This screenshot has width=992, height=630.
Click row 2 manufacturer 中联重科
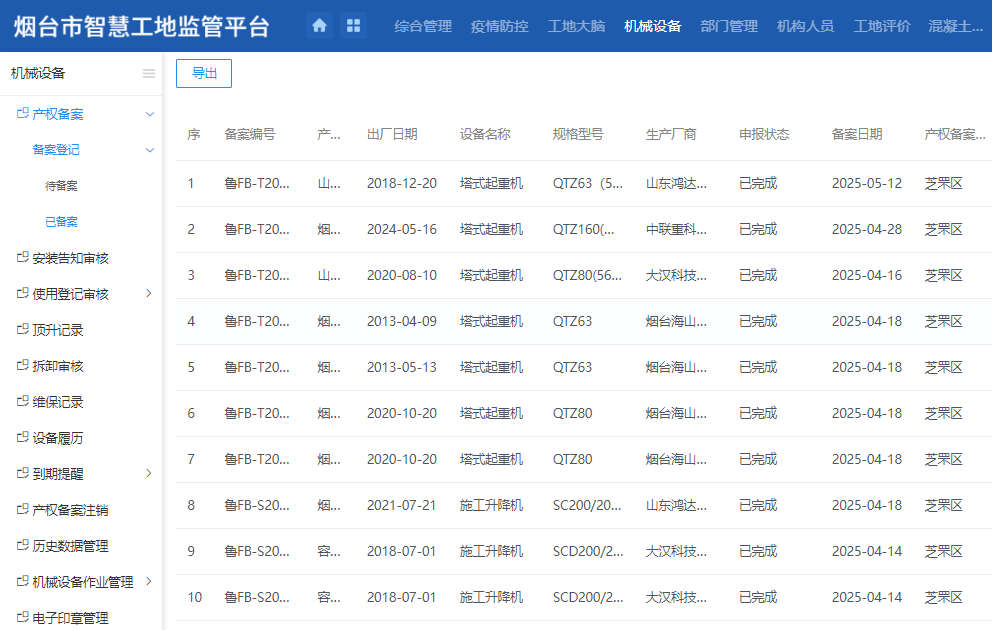coord(676,230)
